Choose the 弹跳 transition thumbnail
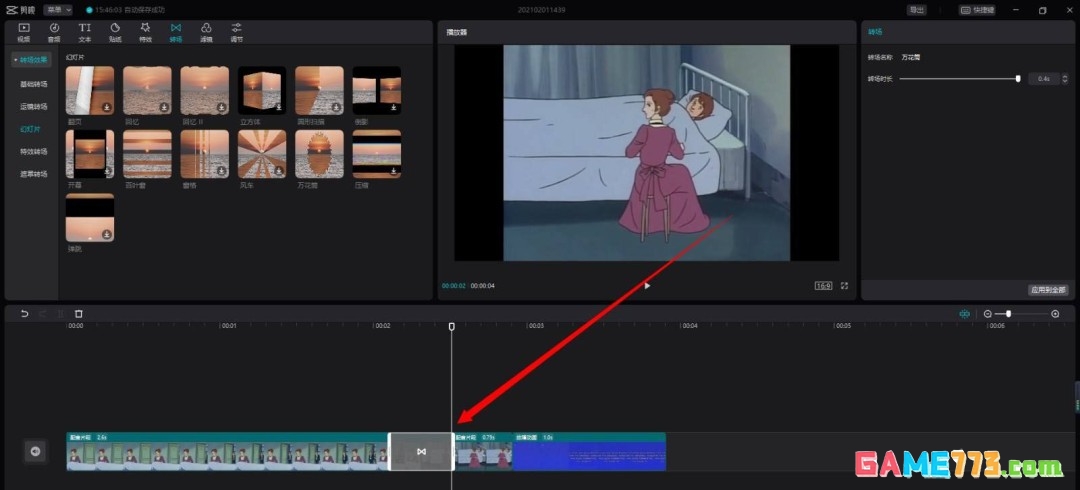Viewport: 1080px width, 490px height. coord(90,218)
